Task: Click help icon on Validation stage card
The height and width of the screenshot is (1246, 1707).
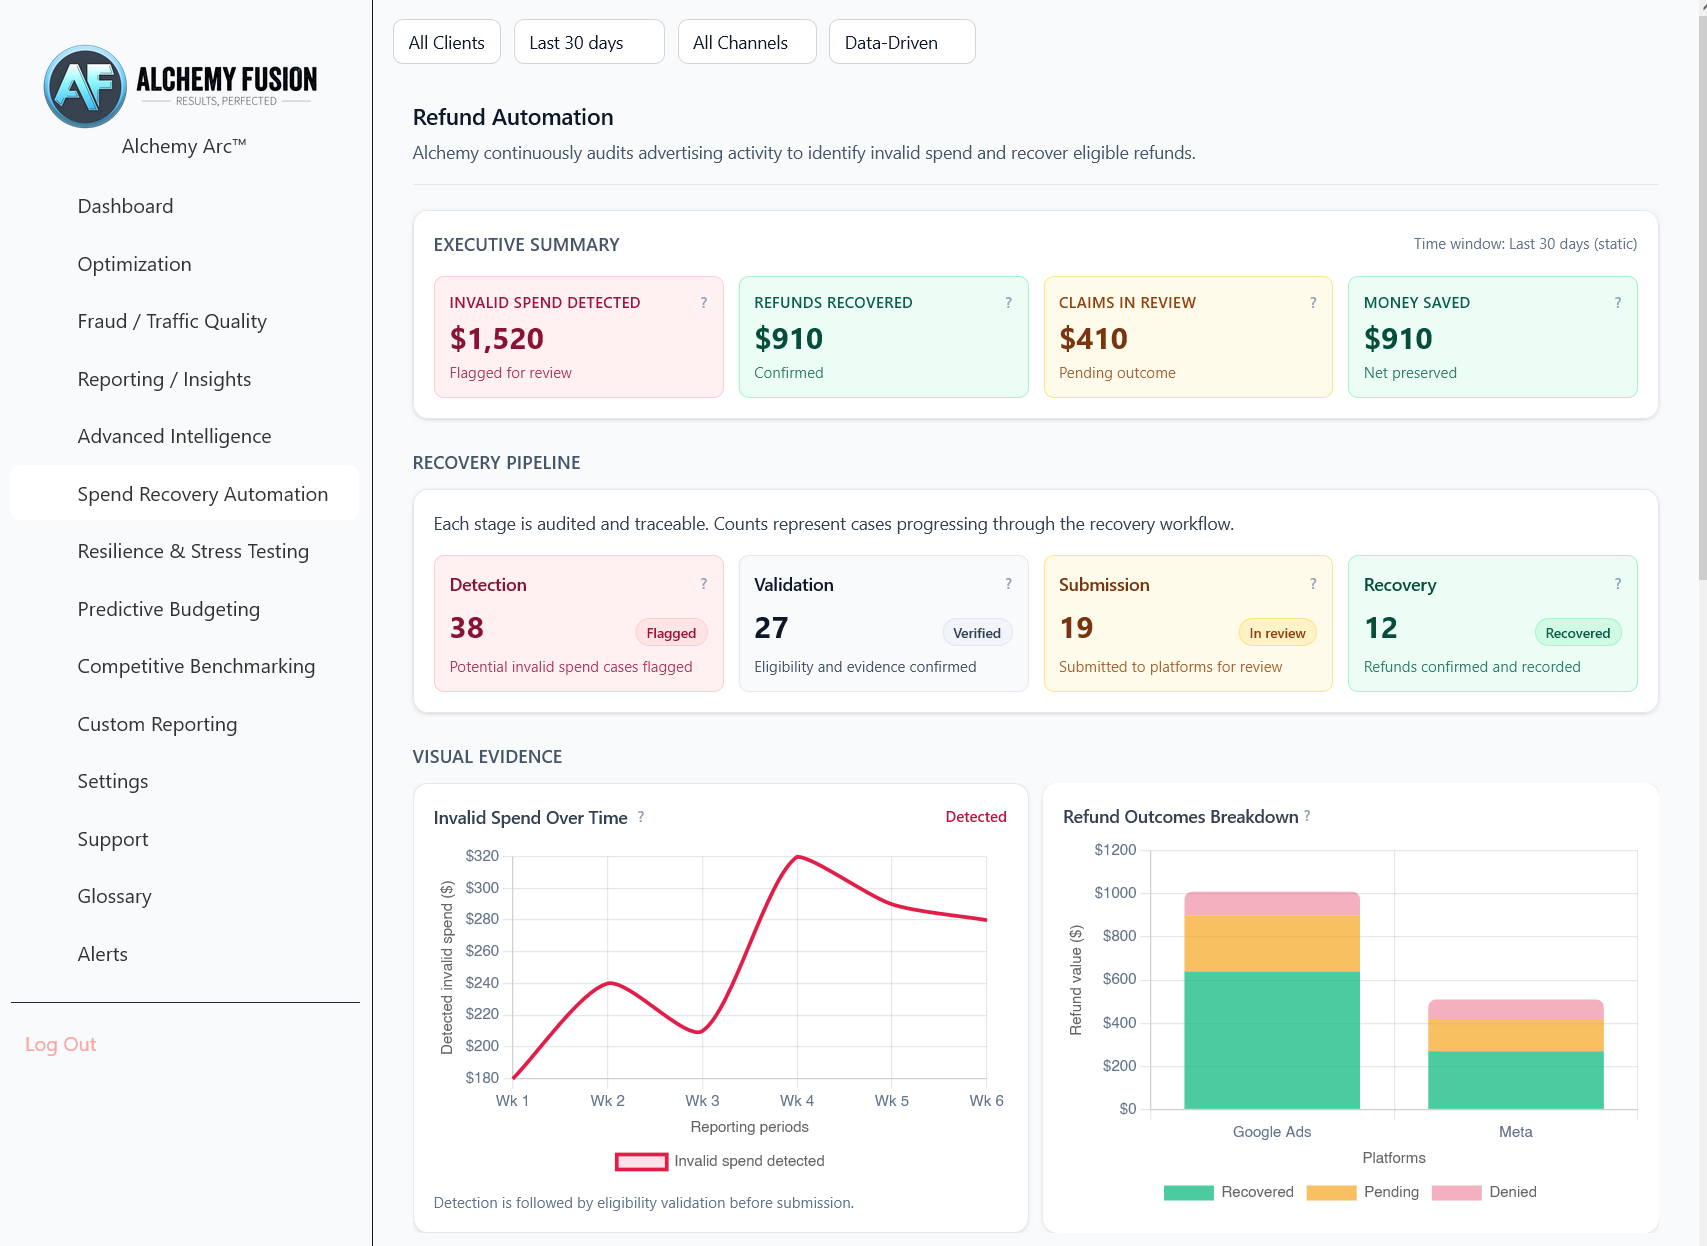Action: pos(1008,584)
